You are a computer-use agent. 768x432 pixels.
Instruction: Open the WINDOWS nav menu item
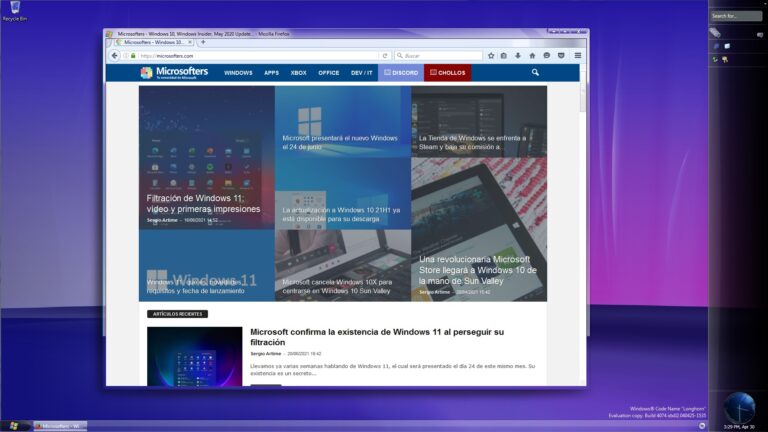(x=238, y=73)
